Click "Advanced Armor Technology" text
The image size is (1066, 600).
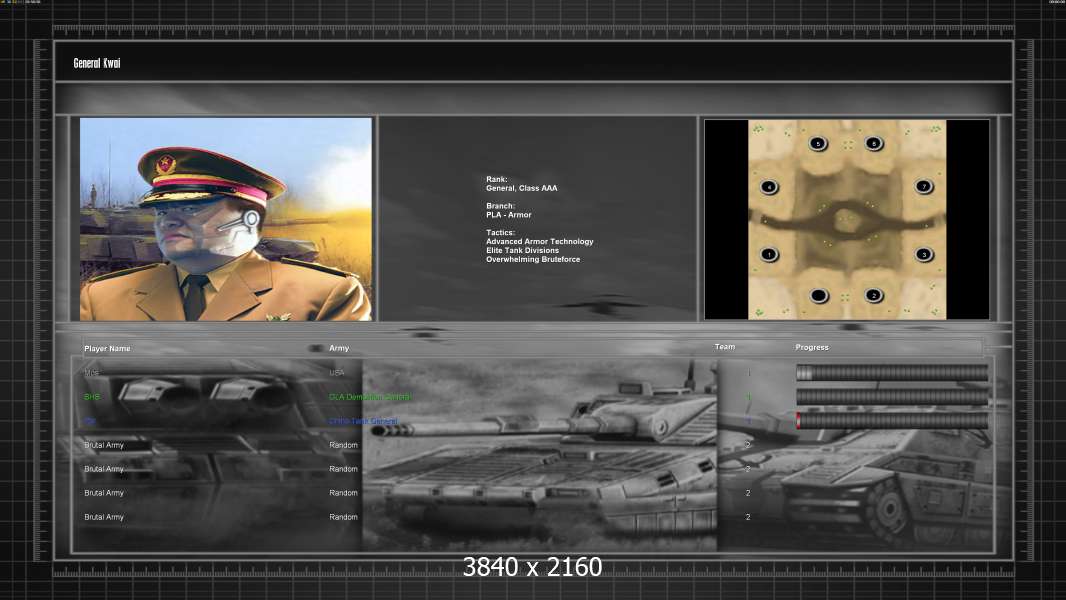(x=540, y=241)
